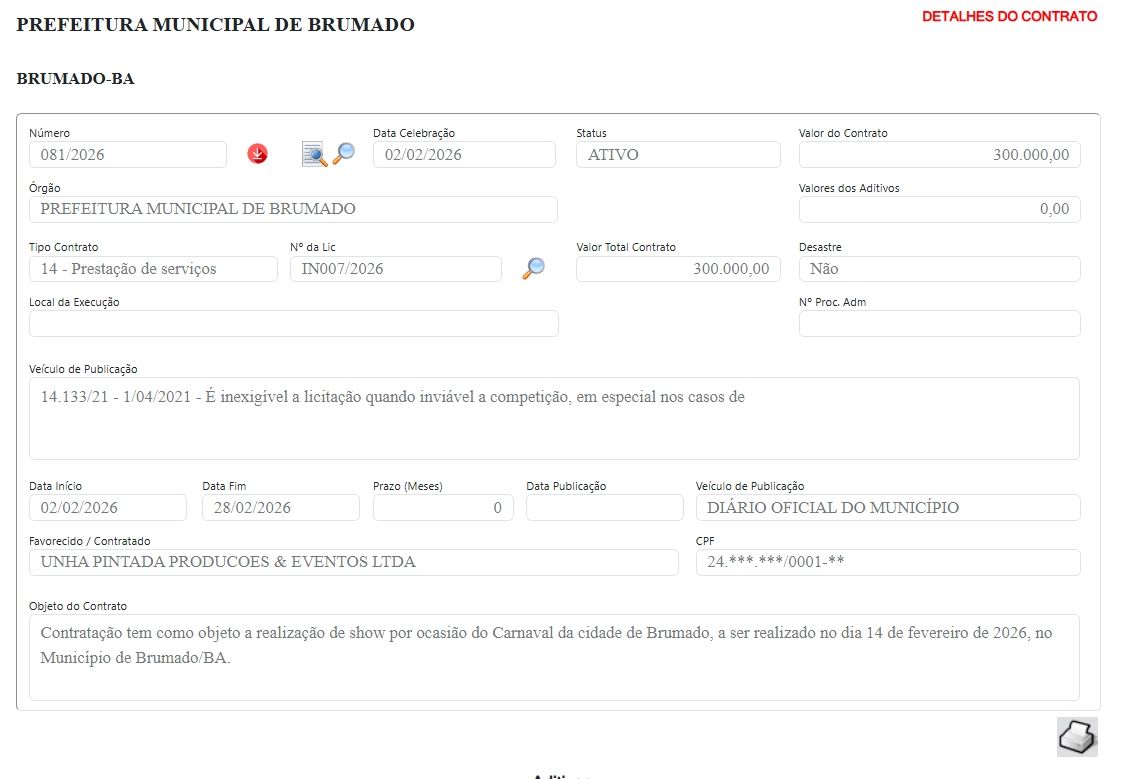Click the Número field showing 081/2026
The height and width of the screenshot is (779, 1132).
point(128,155)
